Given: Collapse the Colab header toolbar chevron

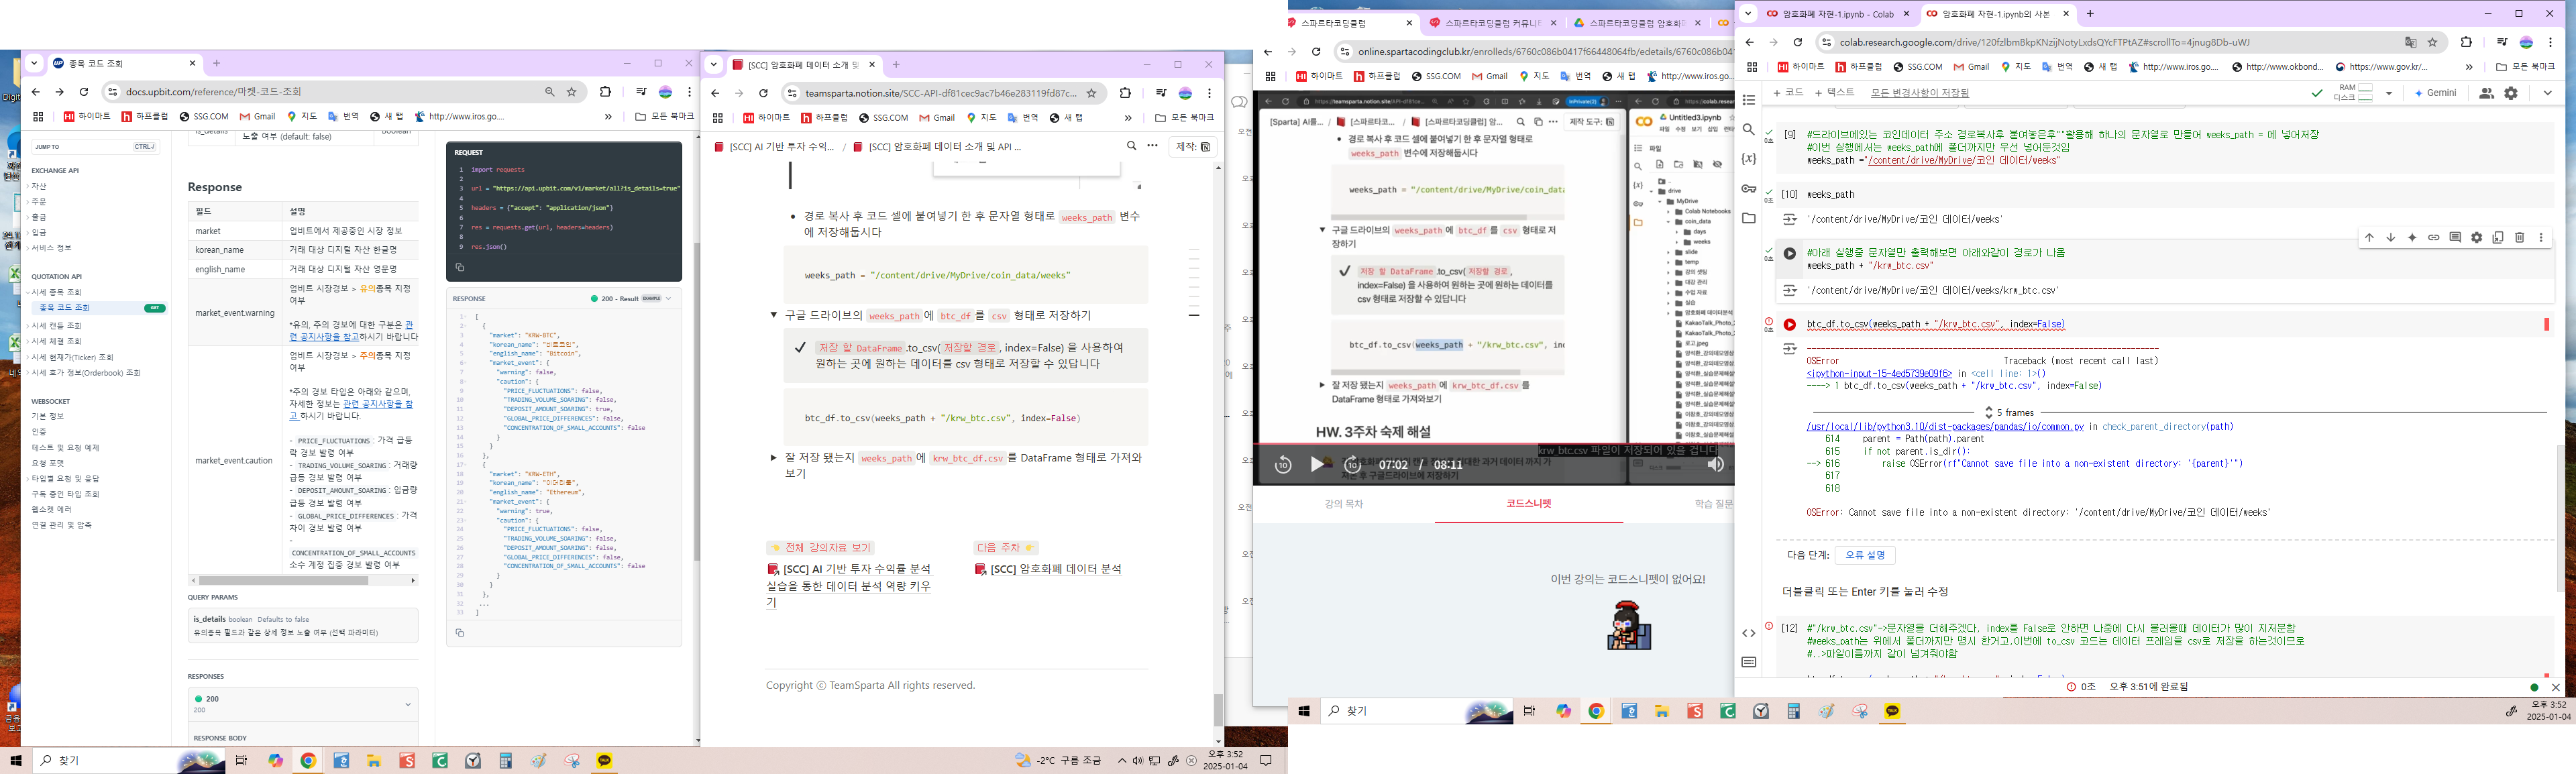Looking at the screenshot, I should (x=2547, y=93).
